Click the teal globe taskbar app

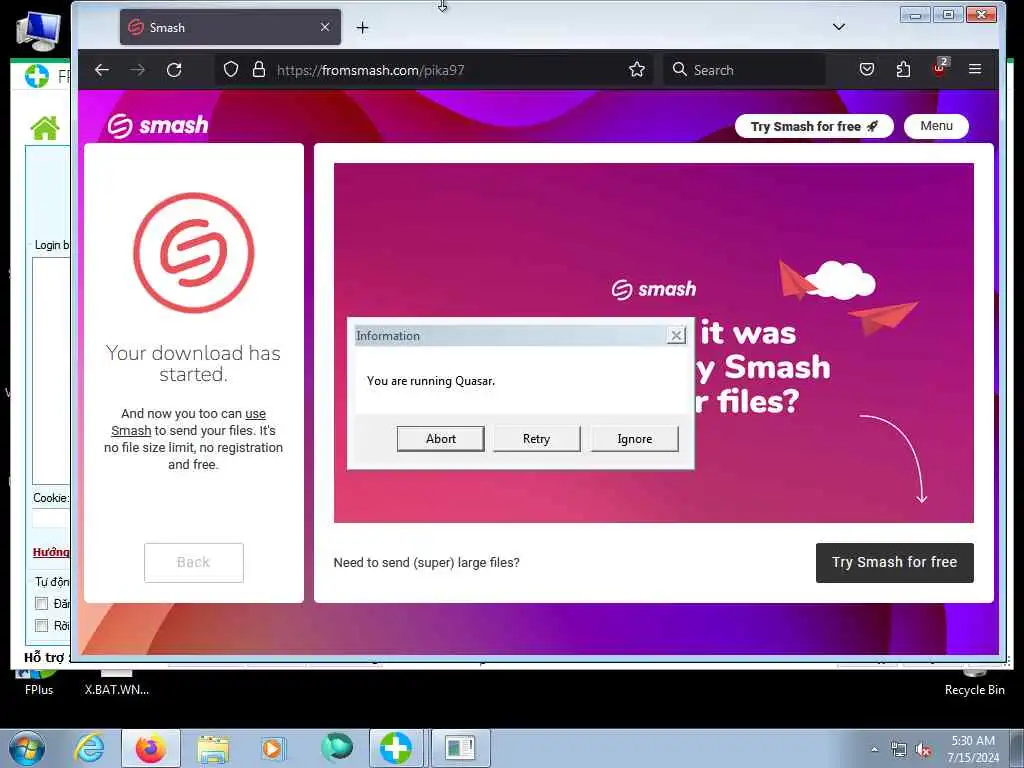(x=336, y=748)
